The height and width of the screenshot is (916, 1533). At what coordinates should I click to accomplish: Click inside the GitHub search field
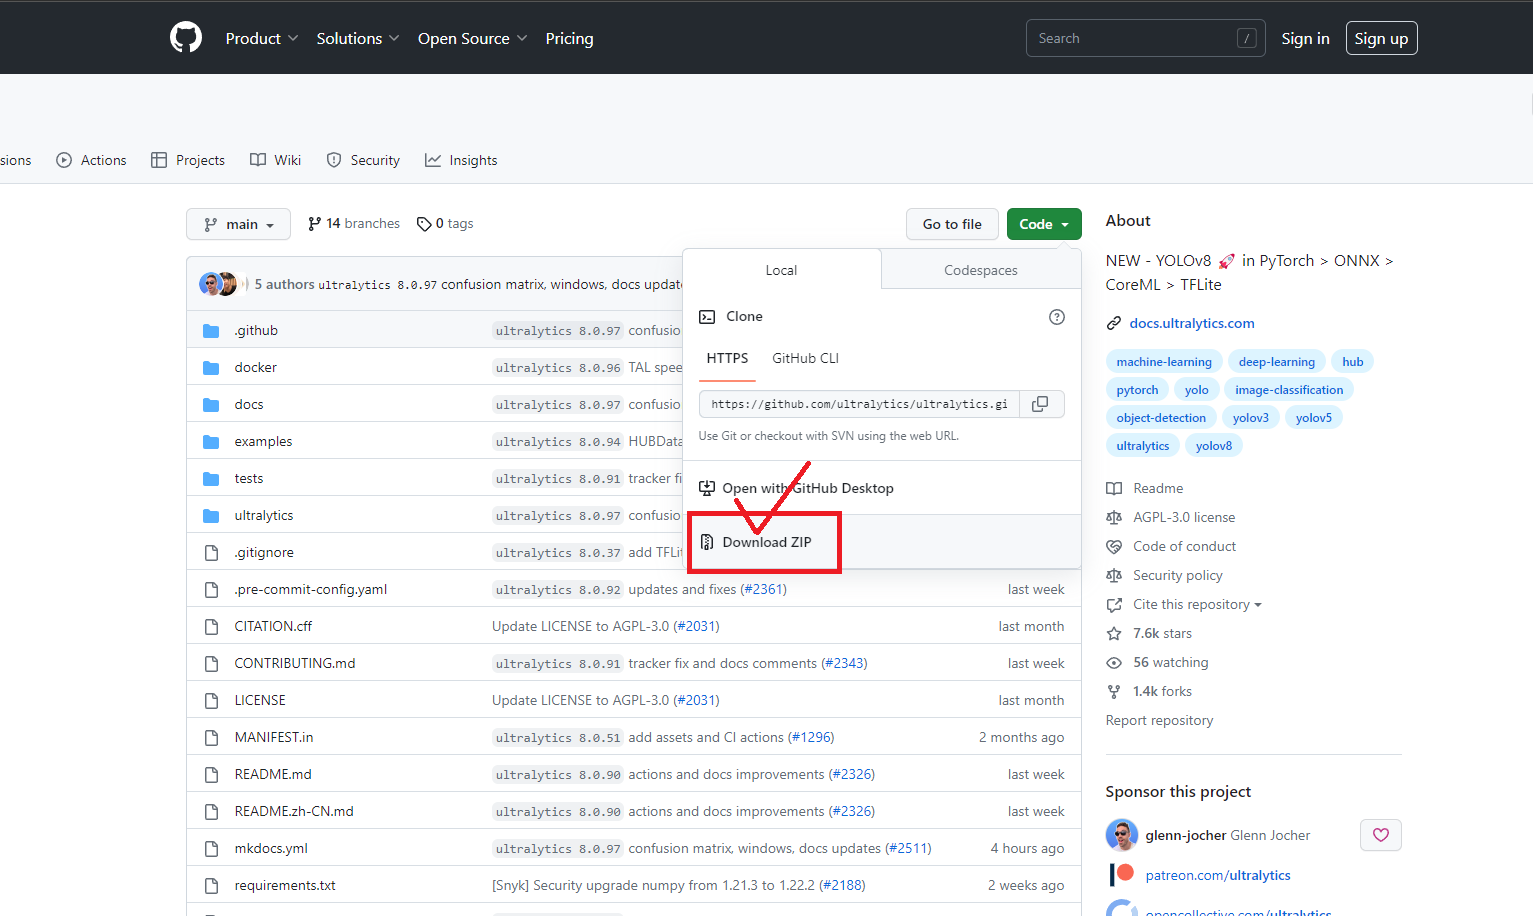pos(1145,38)
